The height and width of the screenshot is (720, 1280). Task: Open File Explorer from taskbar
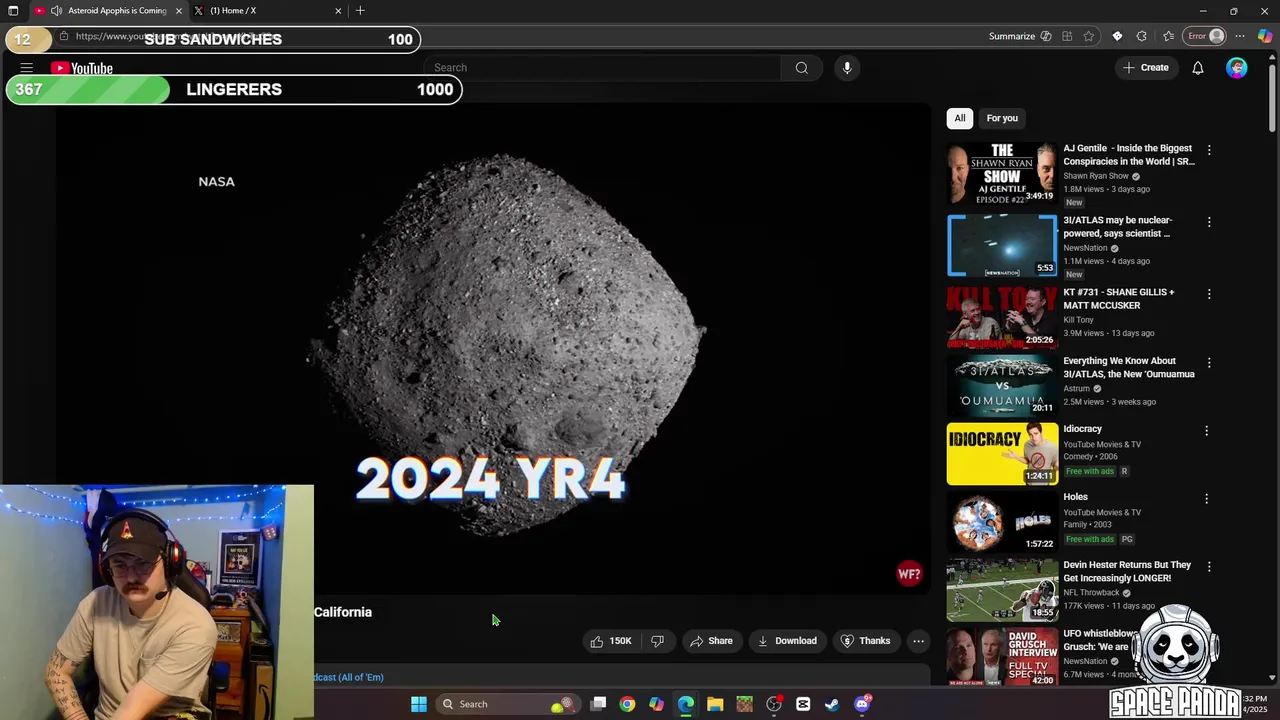(715, 704)
